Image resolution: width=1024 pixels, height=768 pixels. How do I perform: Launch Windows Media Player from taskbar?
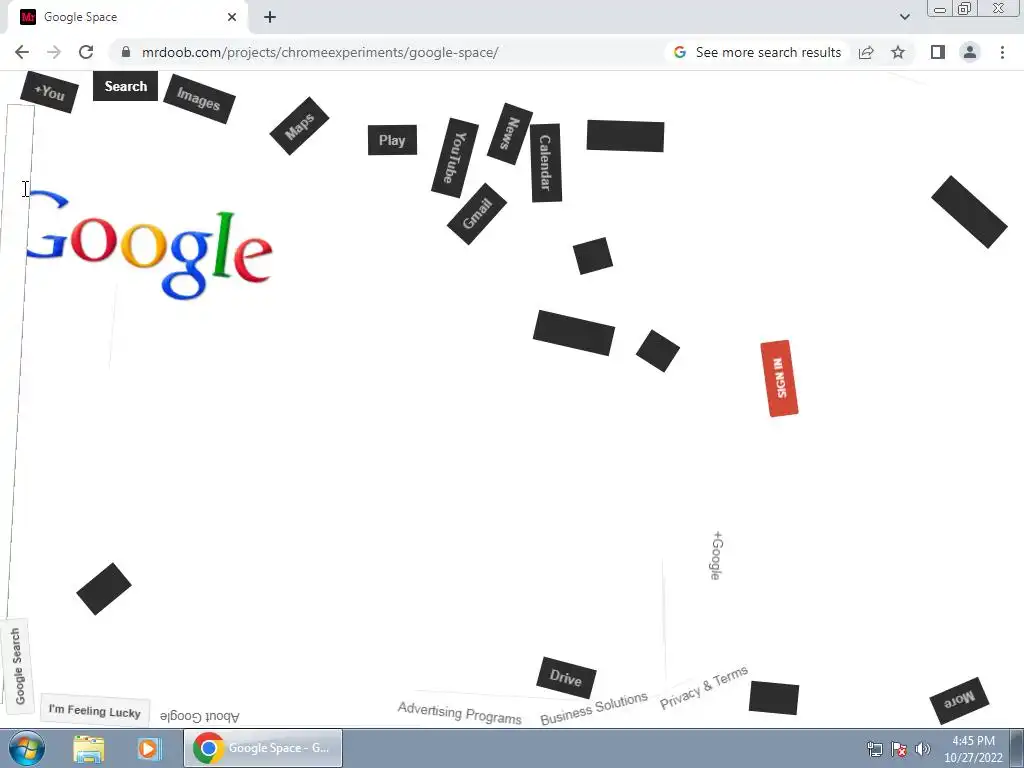[x=149, y=748]
